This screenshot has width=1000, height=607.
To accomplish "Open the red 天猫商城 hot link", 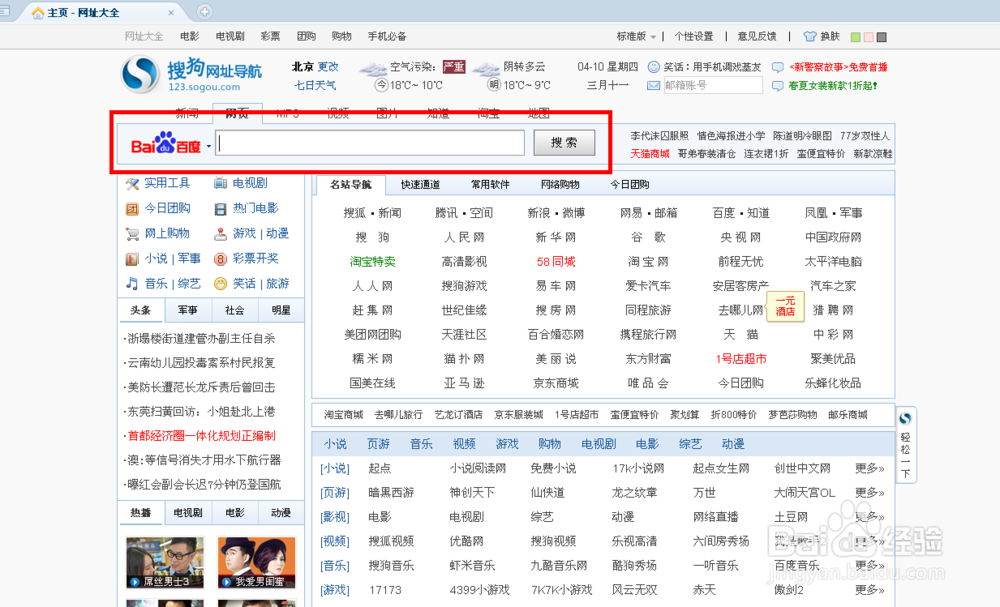I will click(650, 154).
